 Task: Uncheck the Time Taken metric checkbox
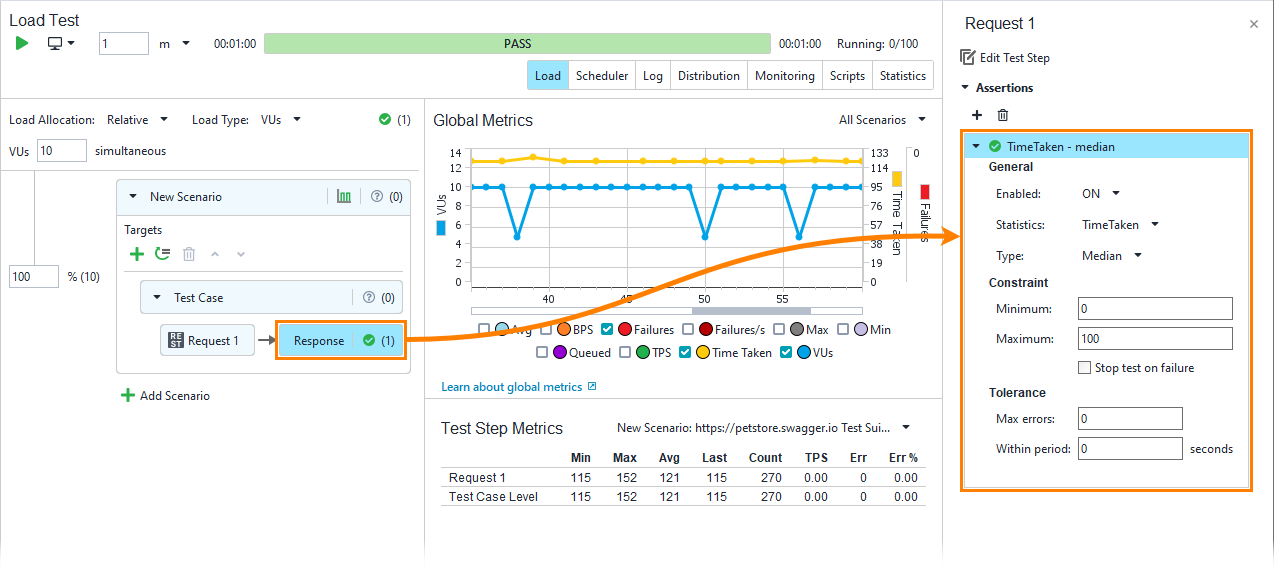685,352
